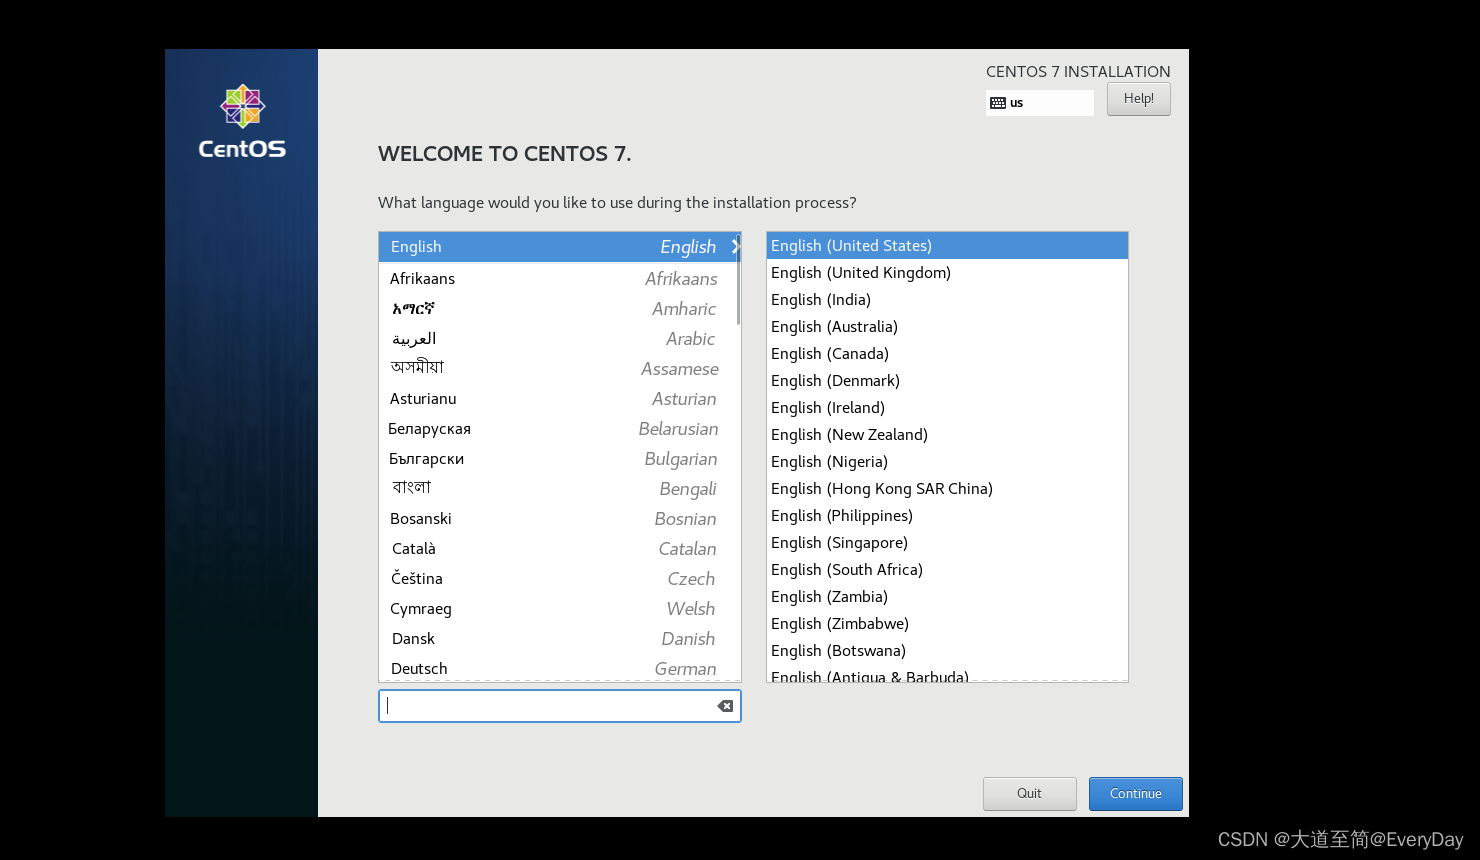This screenshot has height=860, width=1480.
Task: Choose English (Australia) locale
Action: (947, 327)
